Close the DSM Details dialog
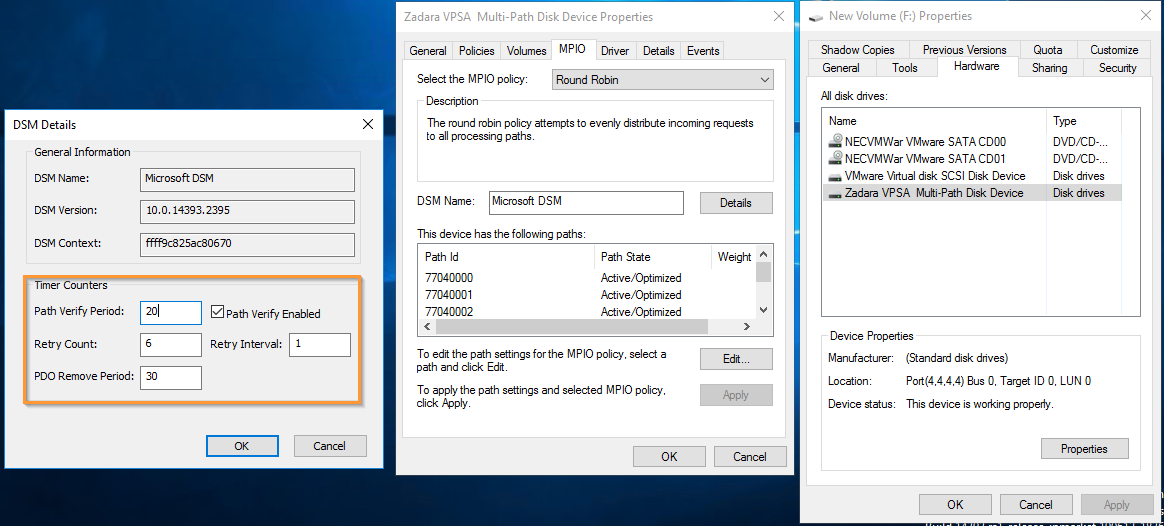1164x526 pixels. (367, 125)
